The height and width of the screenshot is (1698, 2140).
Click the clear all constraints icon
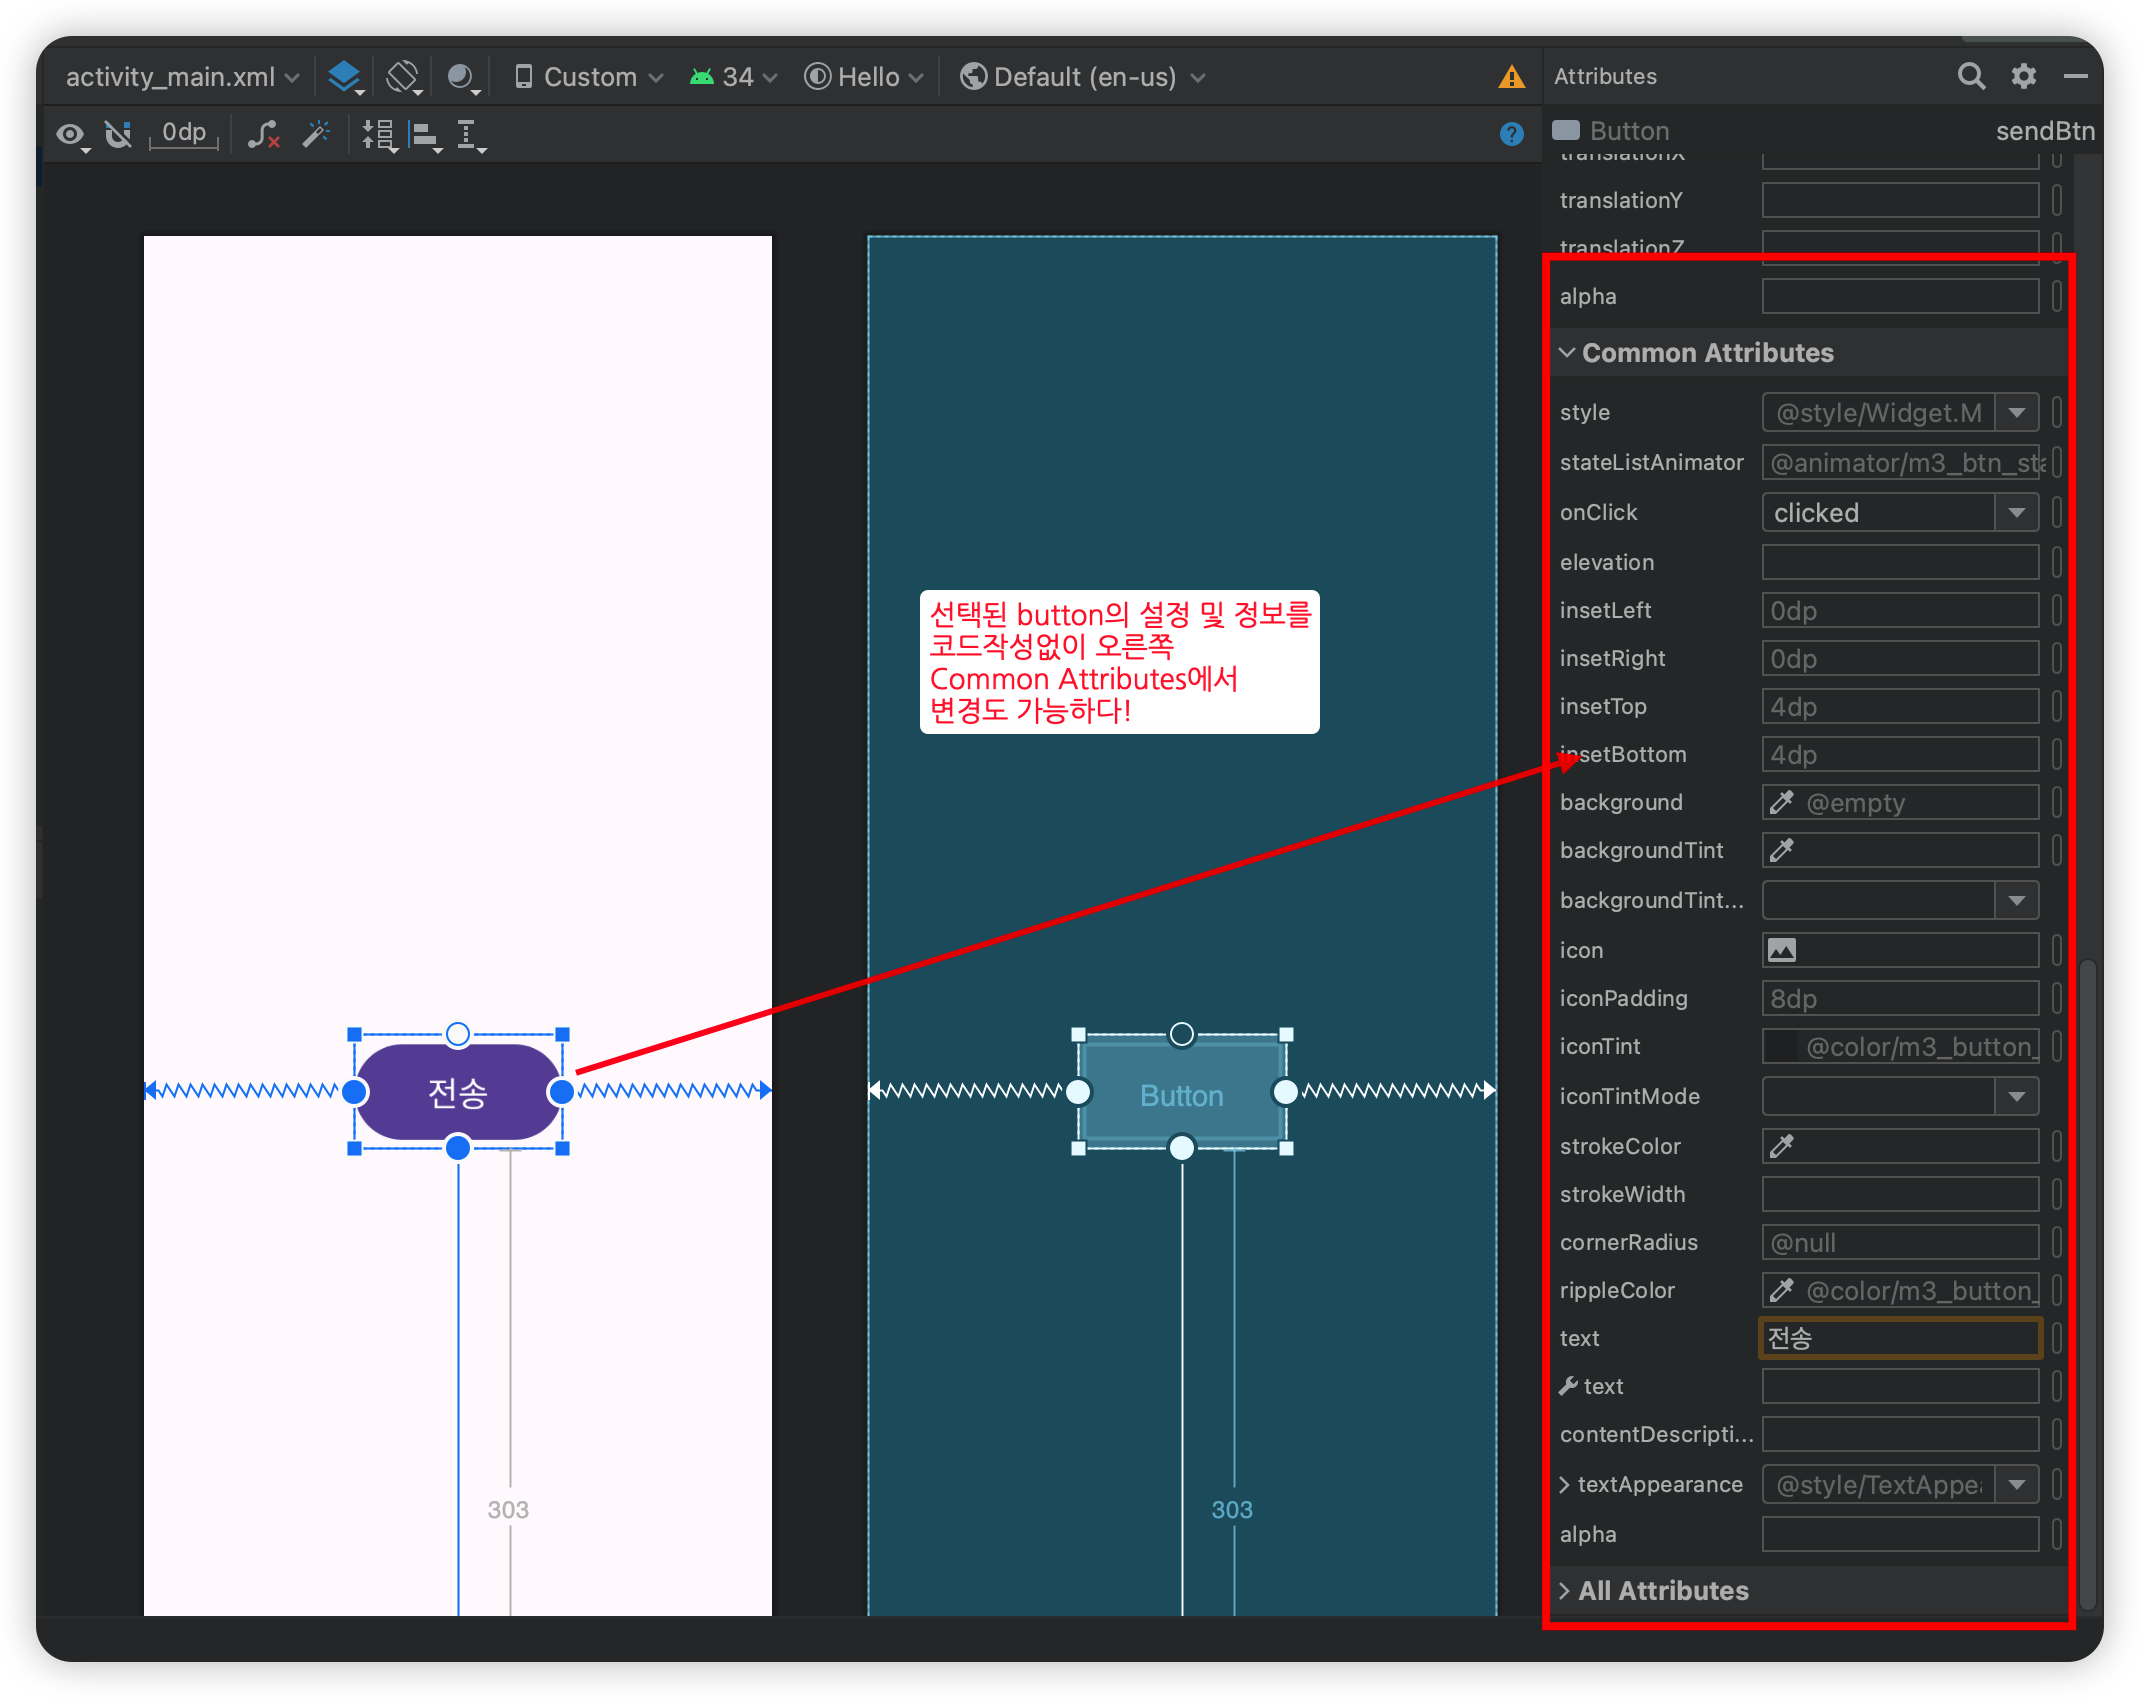[263, 134]
